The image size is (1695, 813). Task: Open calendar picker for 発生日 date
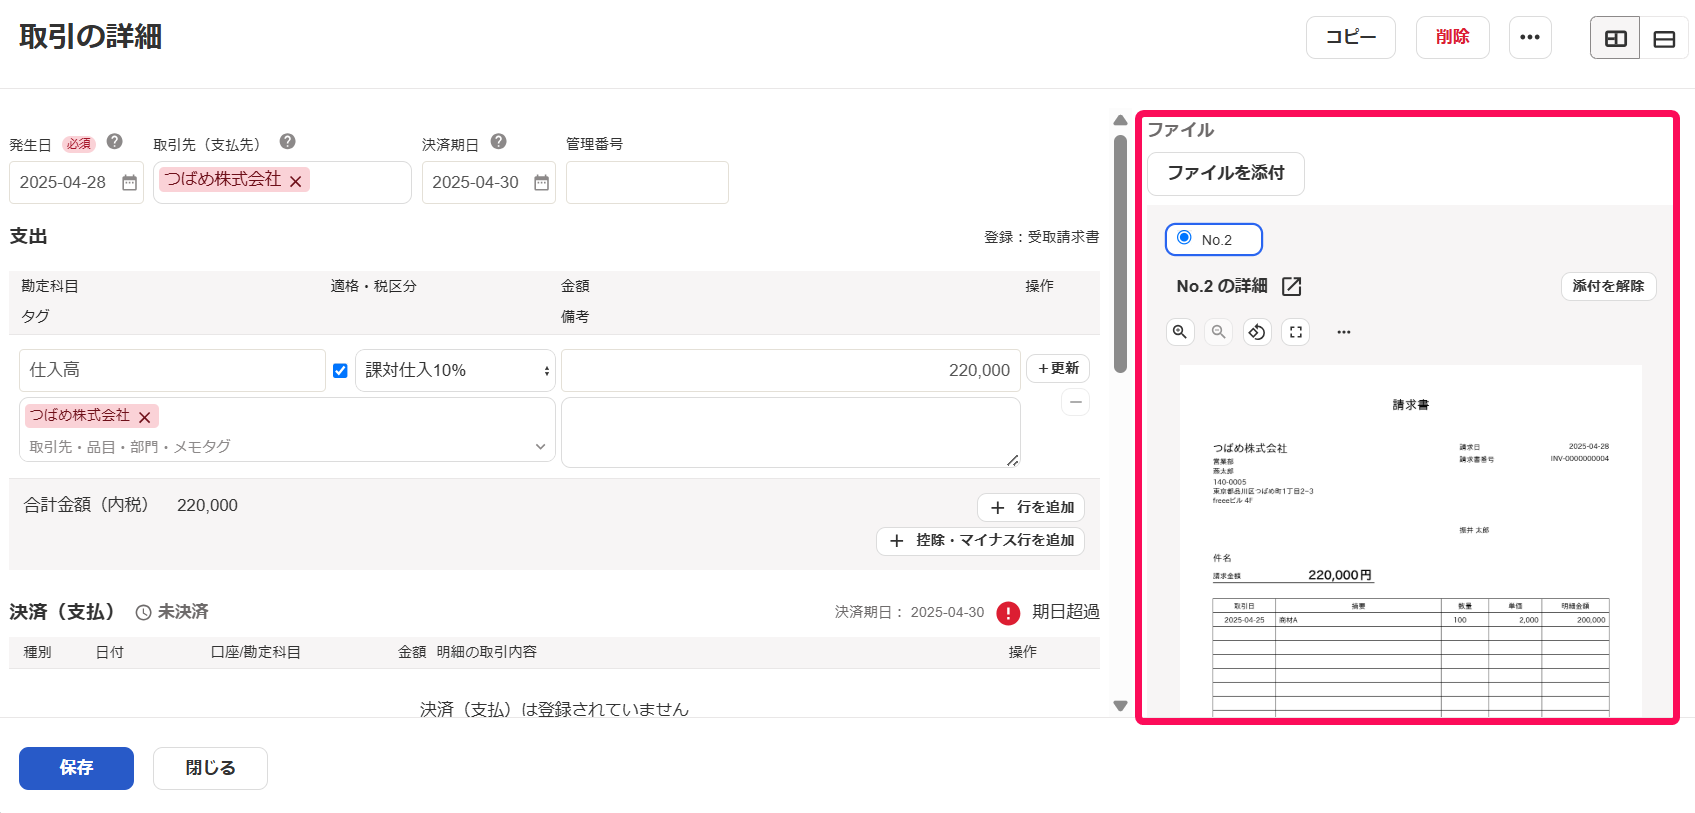tap(129, 183)
